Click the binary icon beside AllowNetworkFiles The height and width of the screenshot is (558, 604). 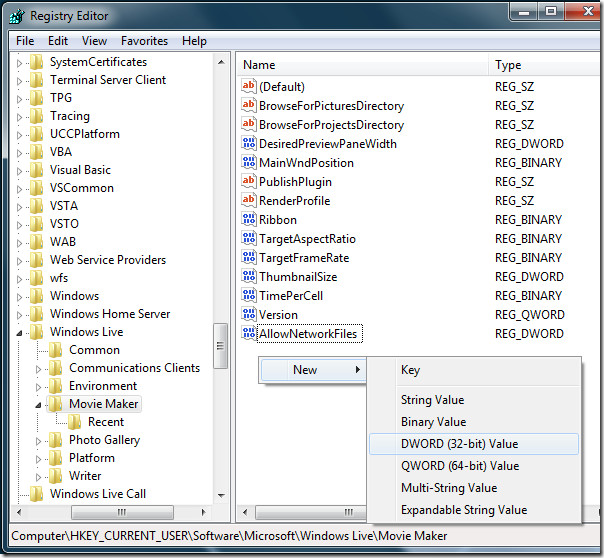click(249, 333)
